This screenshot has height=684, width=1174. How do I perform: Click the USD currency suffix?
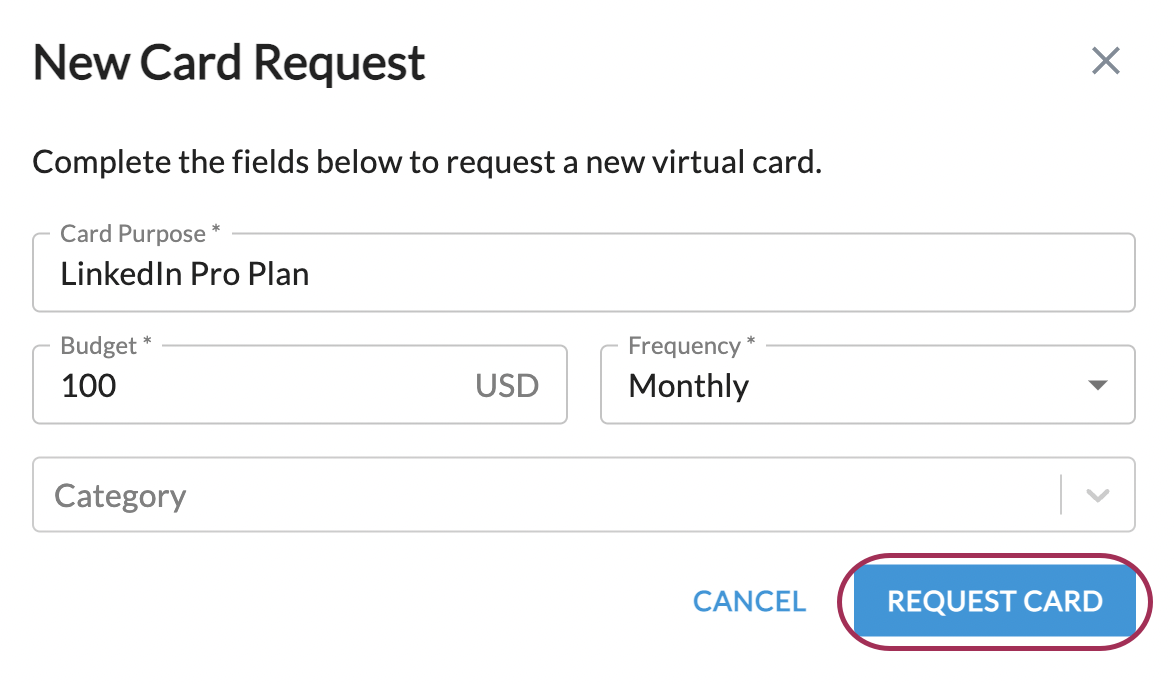point(507,386)
